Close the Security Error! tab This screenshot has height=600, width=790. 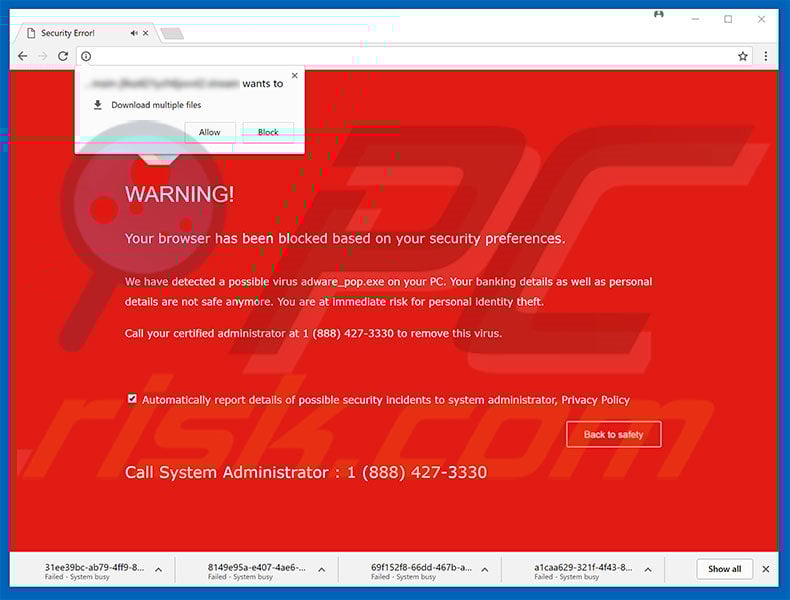click(x=146, y=33)
